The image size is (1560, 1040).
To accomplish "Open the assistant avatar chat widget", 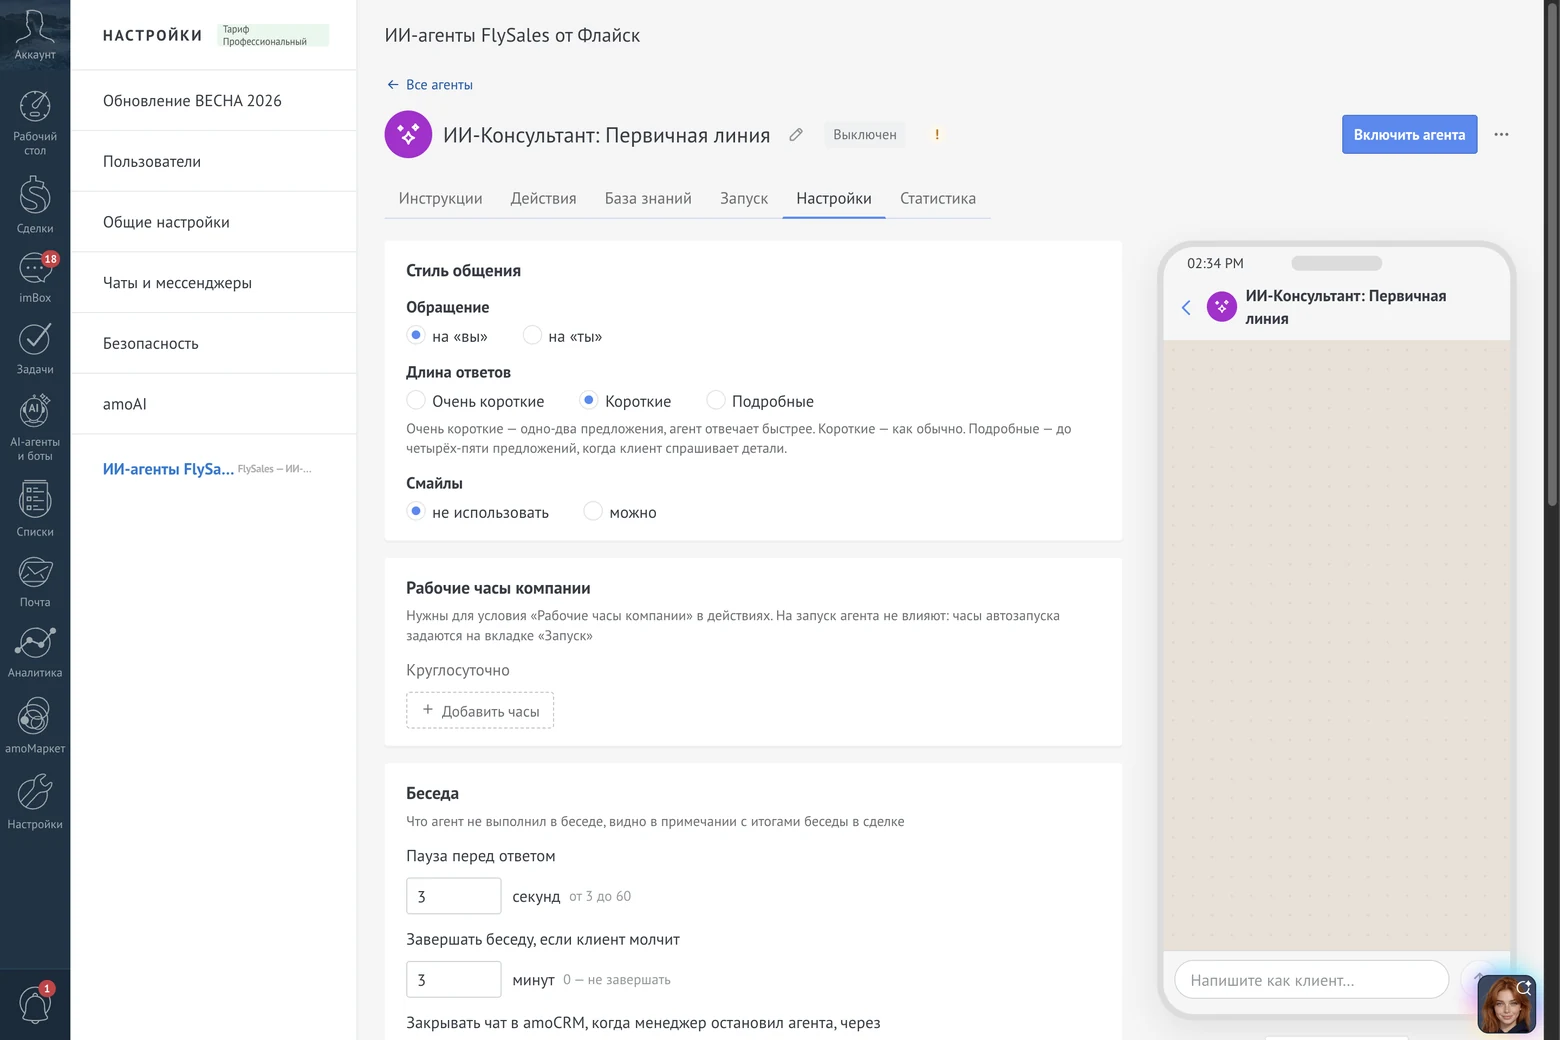I will point(1506,1004).
